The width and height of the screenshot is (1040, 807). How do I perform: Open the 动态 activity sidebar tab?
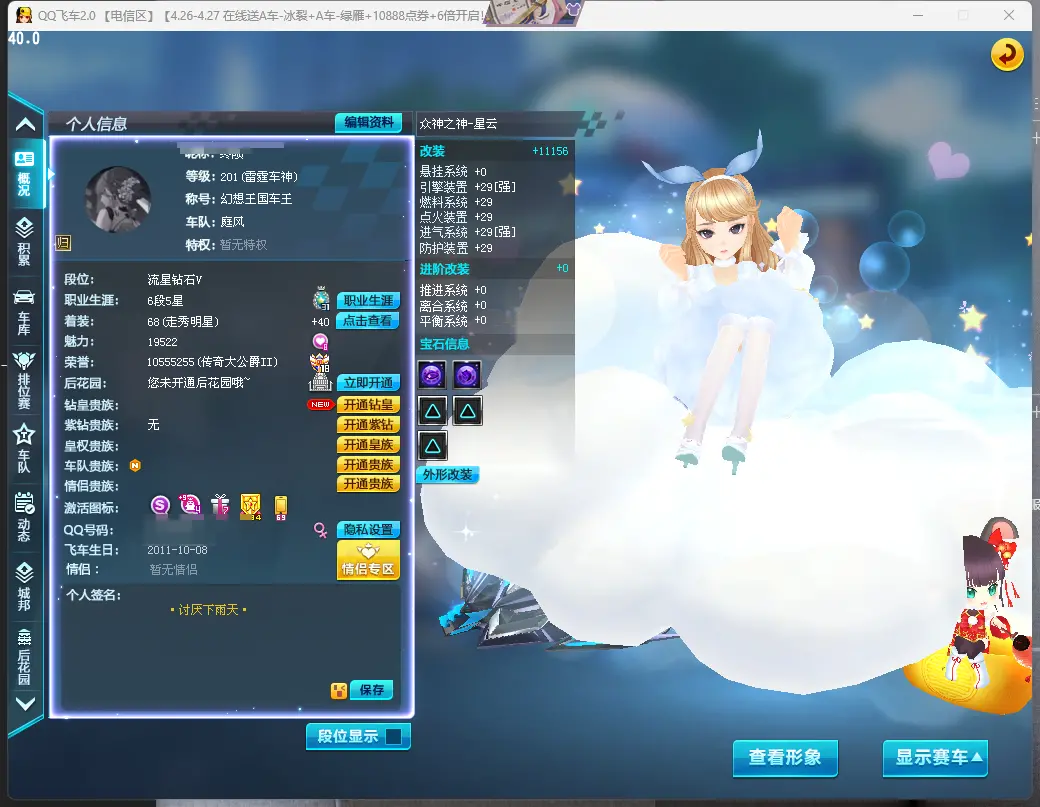coord(25,518)
